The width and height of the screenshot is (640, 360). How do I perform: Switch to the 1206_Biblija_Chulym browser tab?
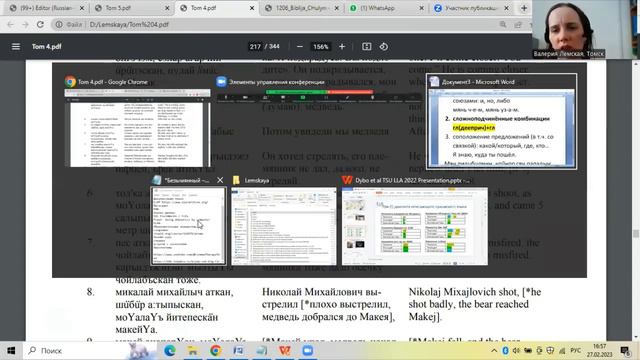click(x=301, y=8)
